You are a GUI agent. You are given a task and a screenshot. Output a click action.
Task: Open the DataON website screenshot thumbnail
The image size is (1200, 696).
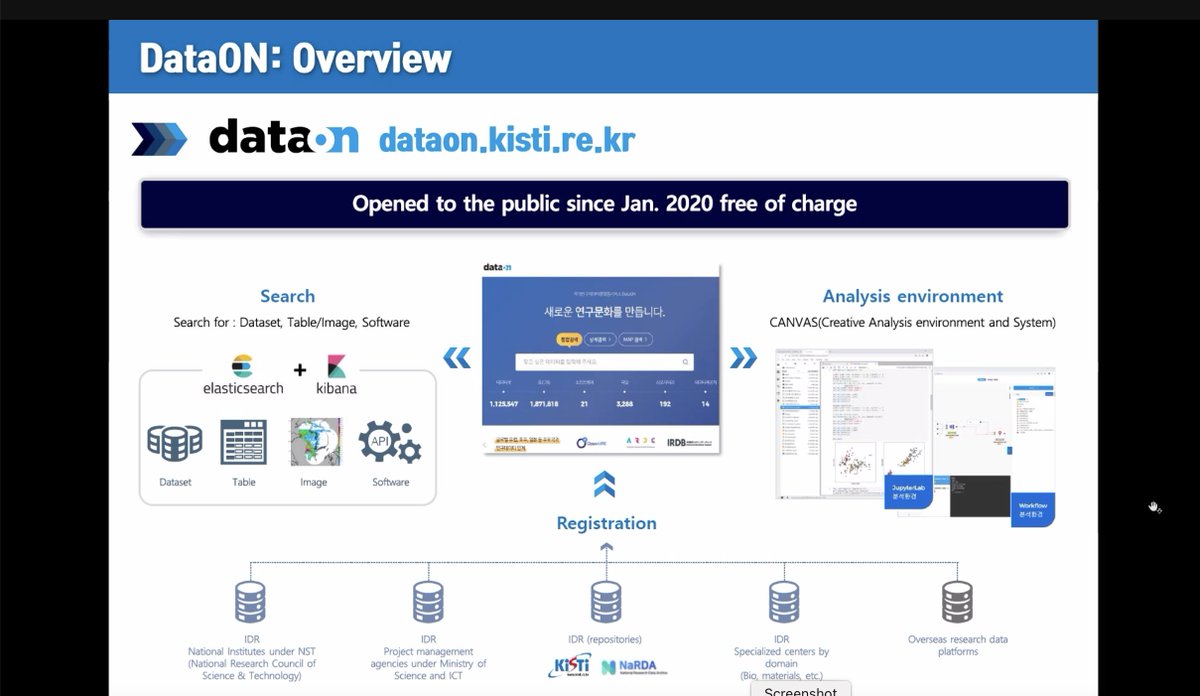click(600, 360)
